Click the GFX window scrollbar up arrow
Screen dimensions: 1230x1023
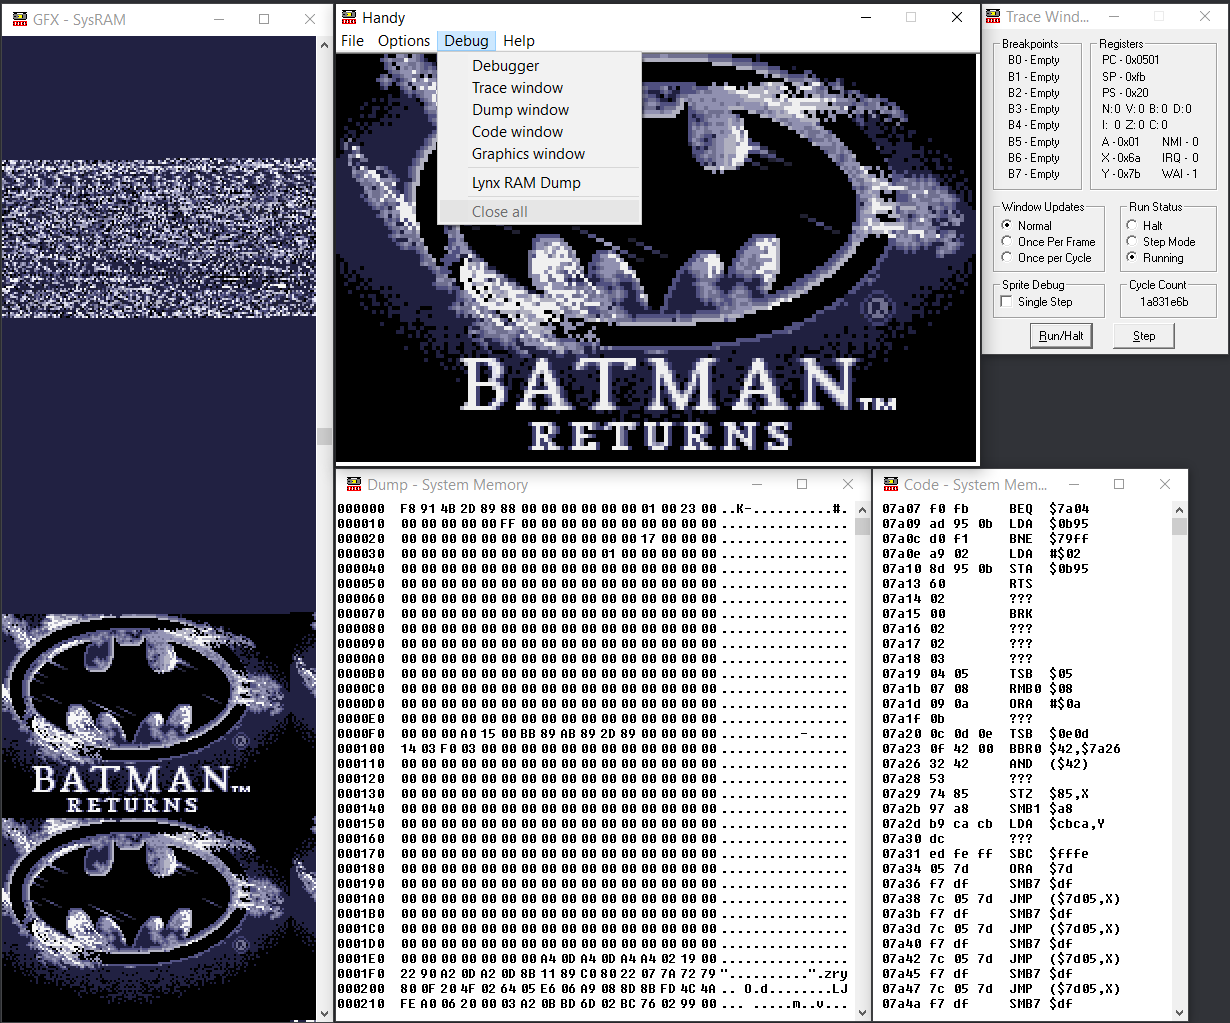click(324, 45)
